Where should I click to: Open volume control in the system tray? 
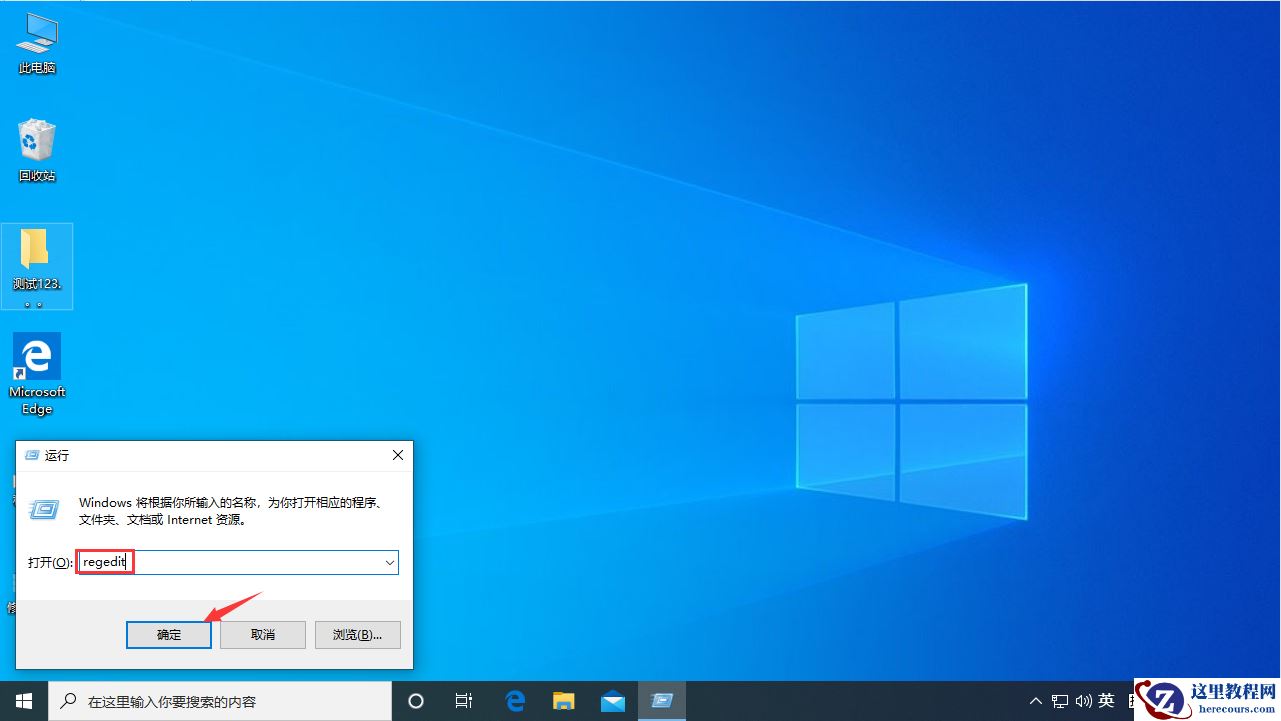pos(1084,700)
